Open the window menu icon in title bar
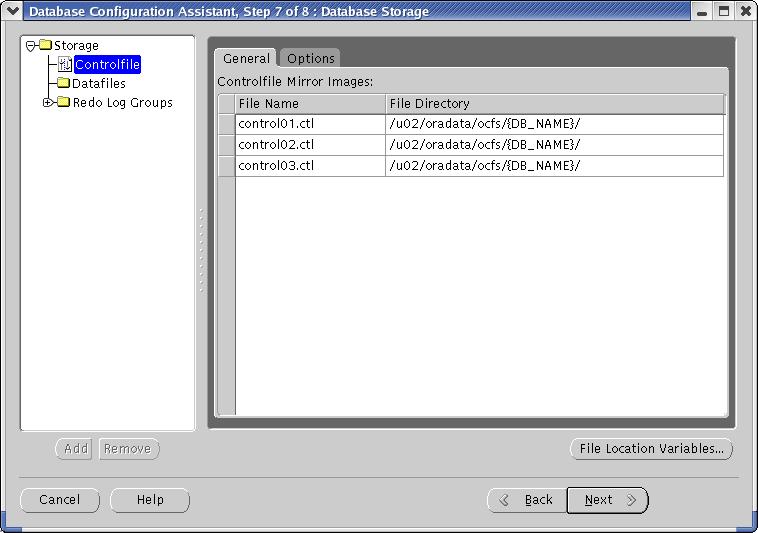Screen dimensions: 758x533 (12, 12)
